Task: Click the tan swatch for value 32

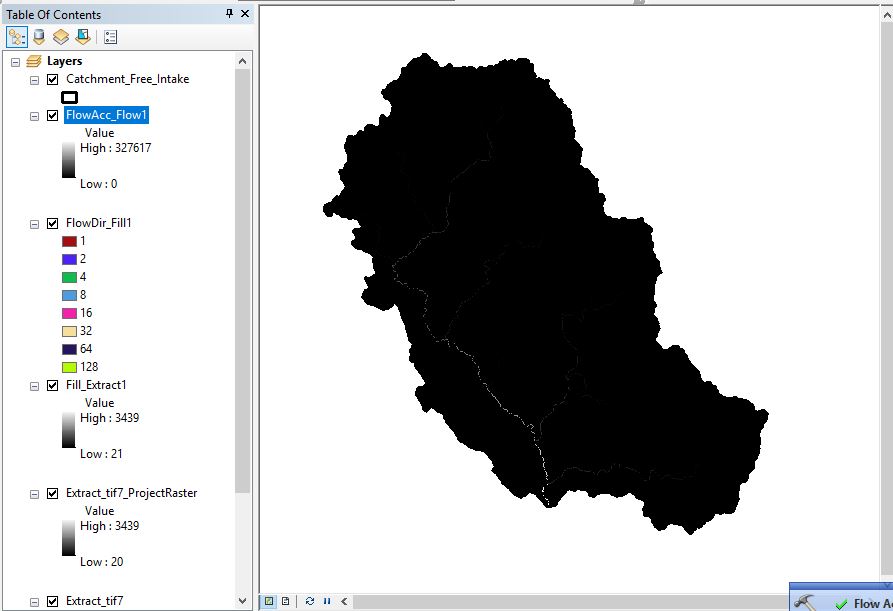Action: pyautogui.click(x=69, y=331)
